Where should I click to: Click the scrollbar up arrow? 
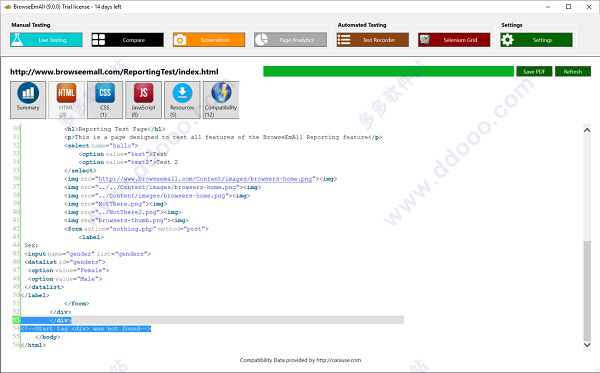coord(587,130)
